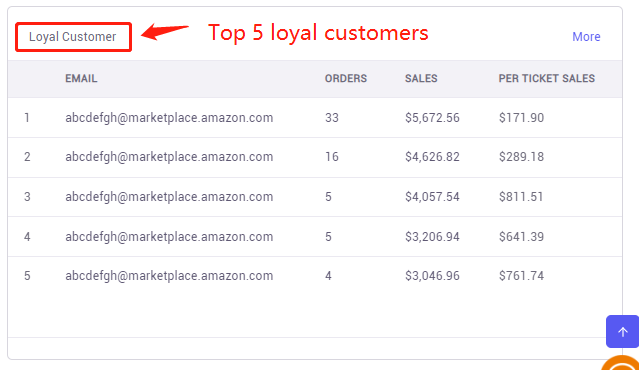
Task: Select the rank 1 customer email
Action: tap(169, 118)
